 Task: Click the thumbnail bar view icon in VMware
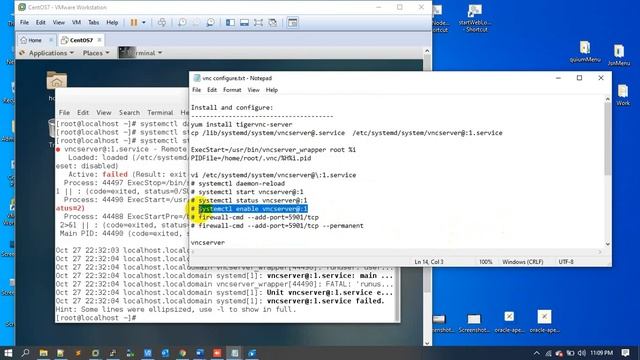[244, 22]
